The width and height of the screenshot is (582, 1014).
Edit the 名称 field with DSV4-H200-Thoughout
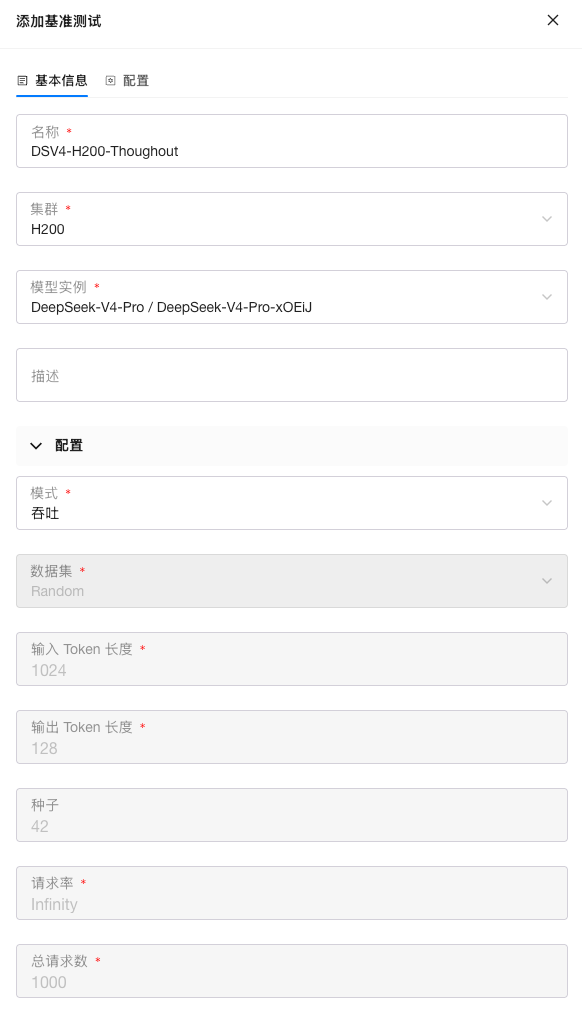pos(292,141)
